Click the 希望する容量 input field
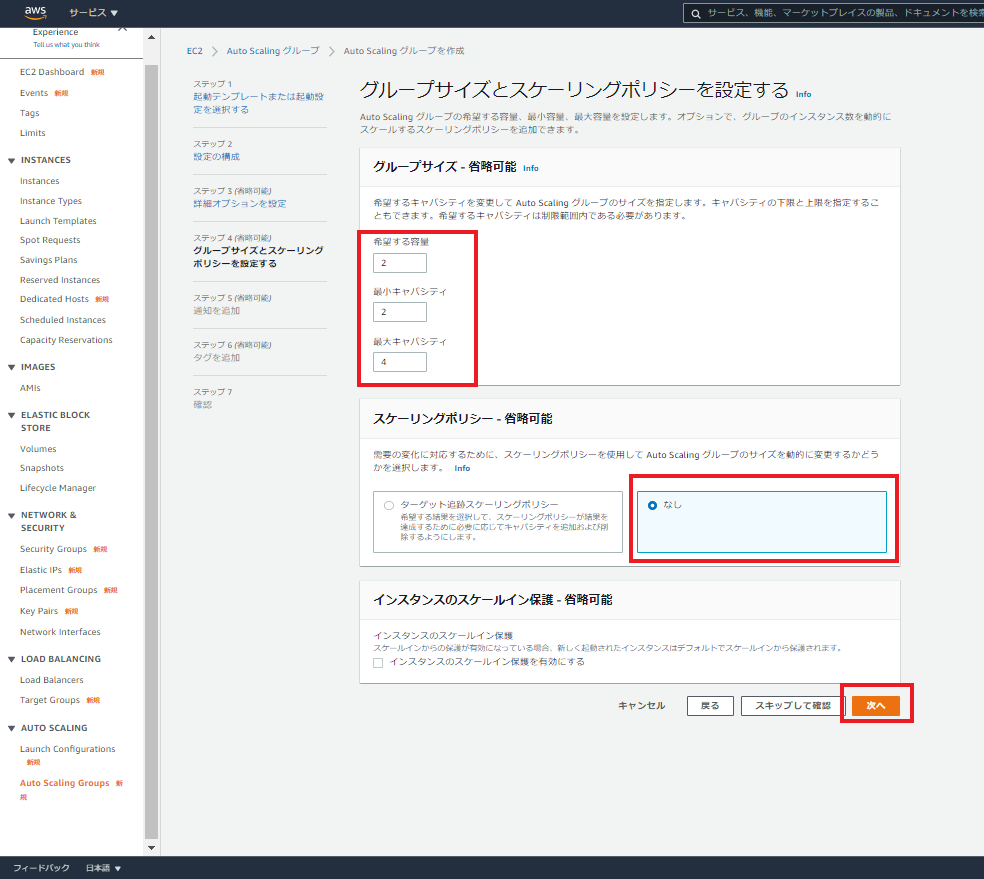The image size is (984, 879). click(x=400, y=263)
